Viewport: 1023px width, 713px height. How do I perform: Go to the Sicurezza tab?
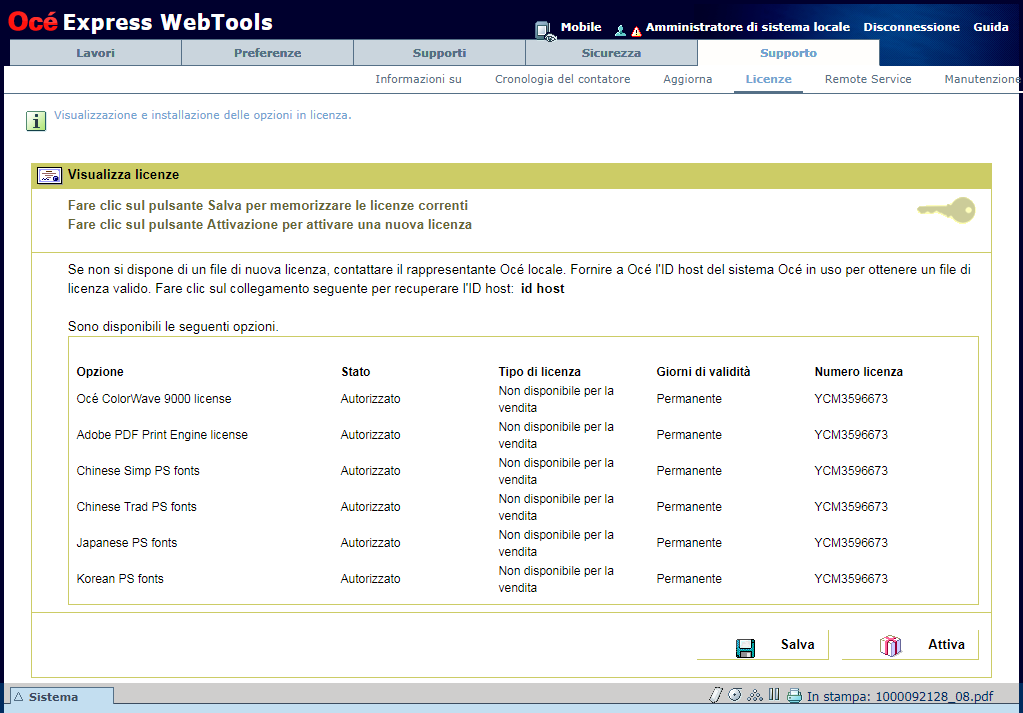(x=611, y=53)
